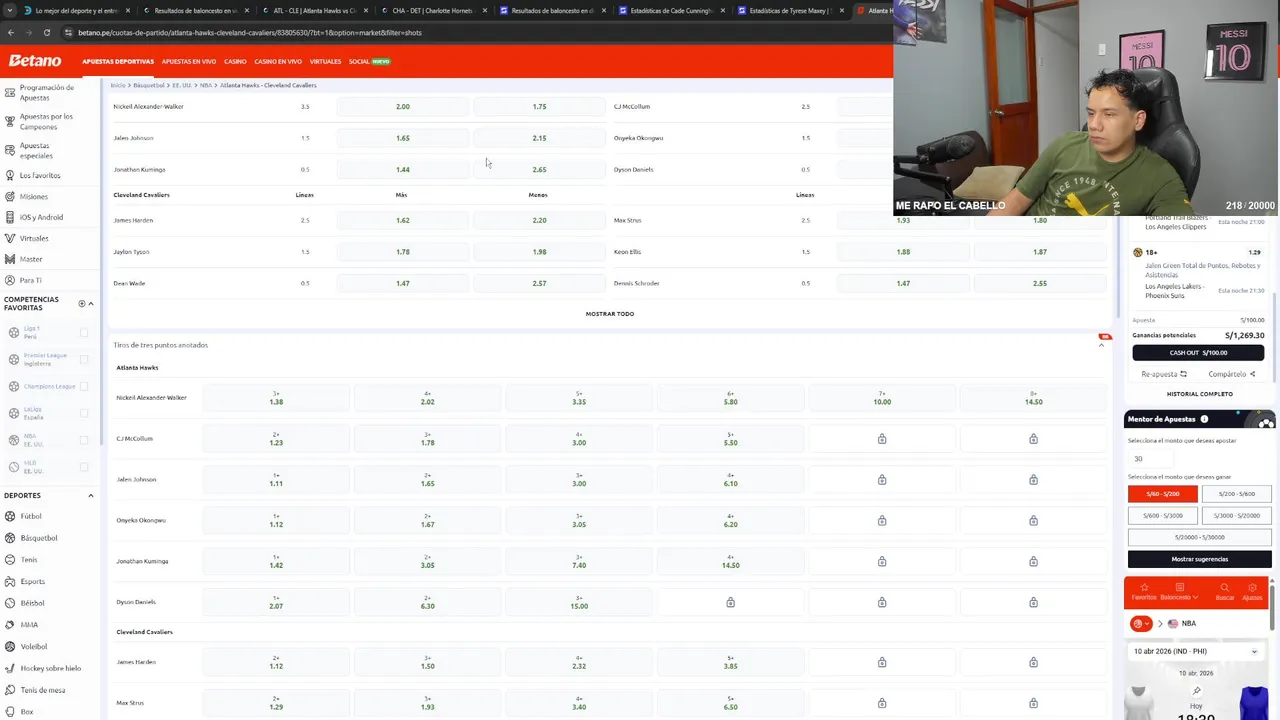Check the LaLiga España checkbox
The image size is (1280, 720).
coord(83,413)
